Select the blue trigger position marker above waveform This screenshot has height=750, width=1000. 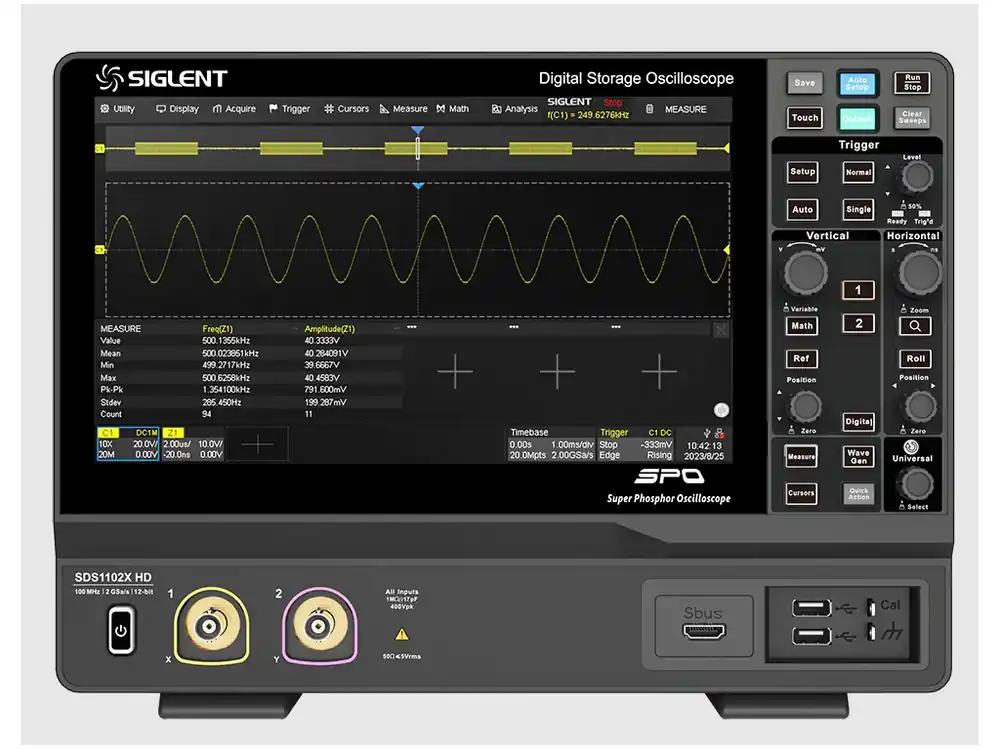(418, 186)
